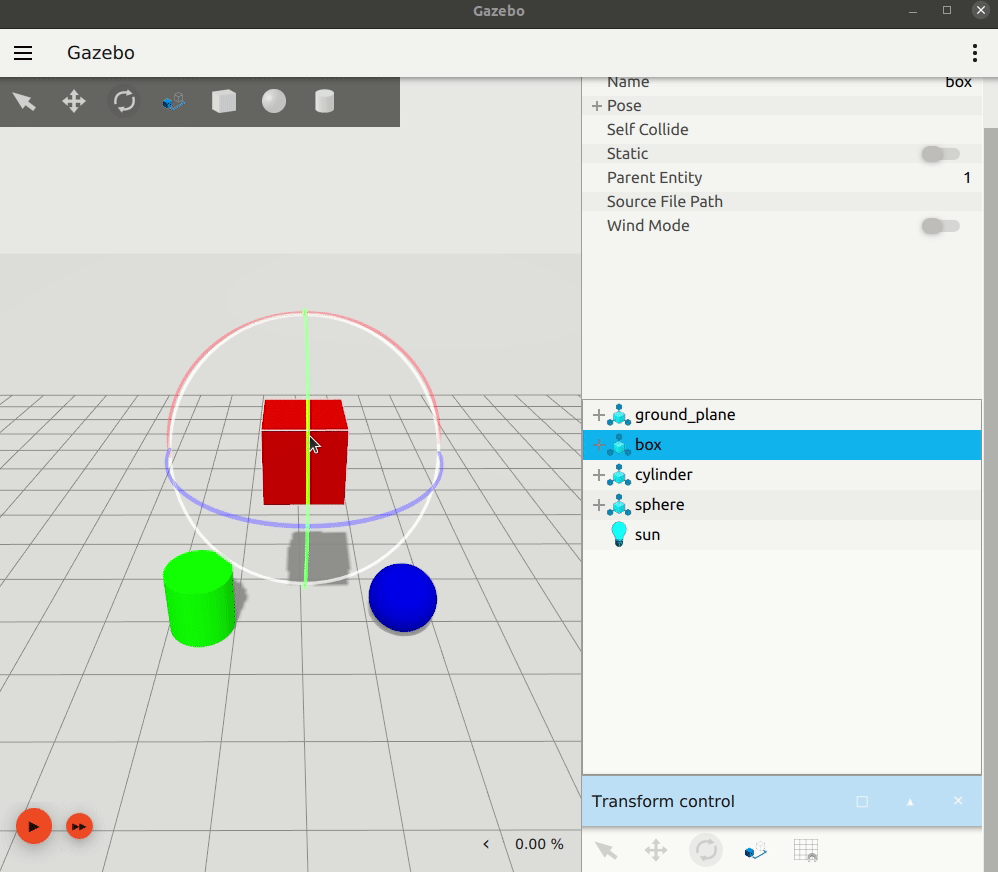Expand the box entity tree node
998x872 pixels.
[x=598, y=445]
